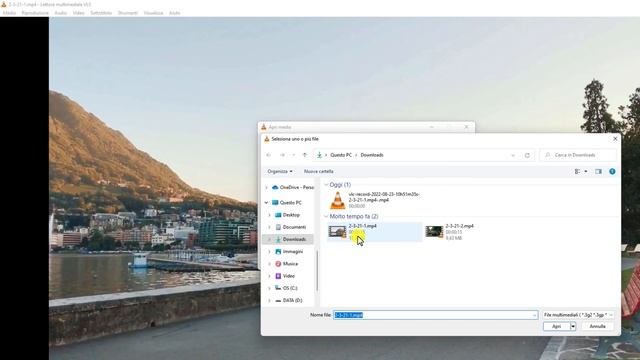This screenshot has height=360, width=640.
Task: Select Questo PC in the sidebar
Action: point(287,202)
